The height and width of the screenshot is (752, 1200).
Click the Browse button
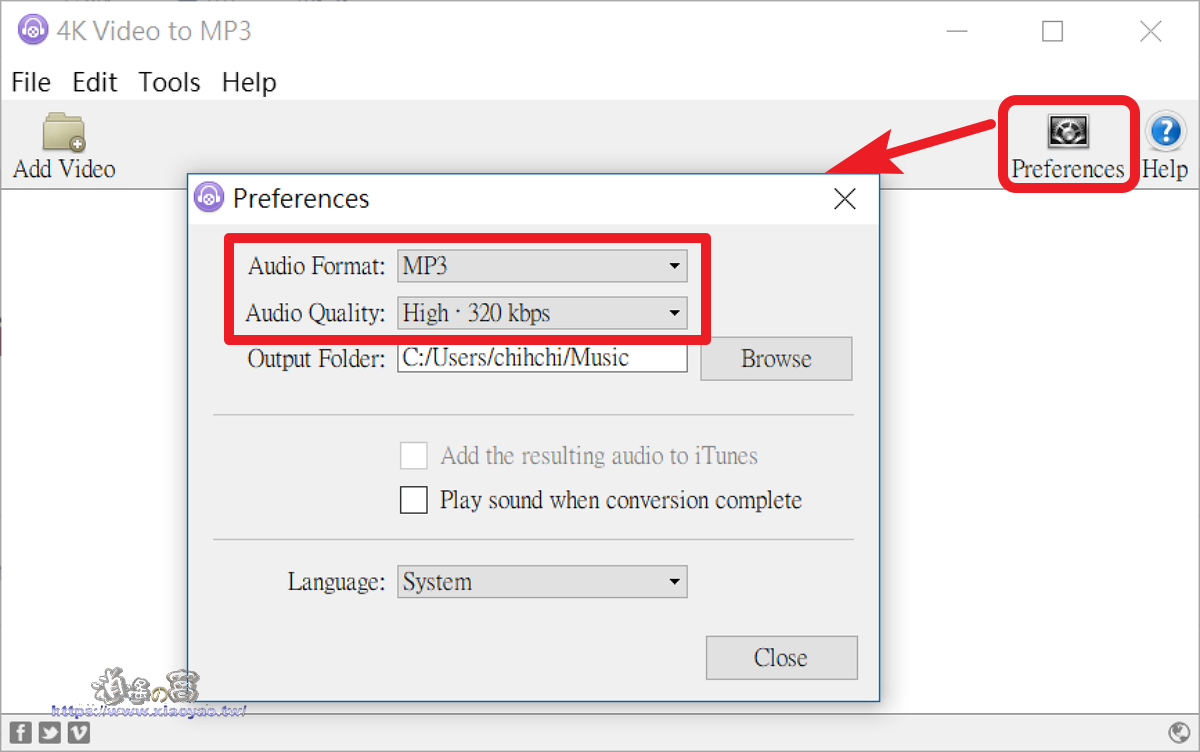tap(776, 359)
